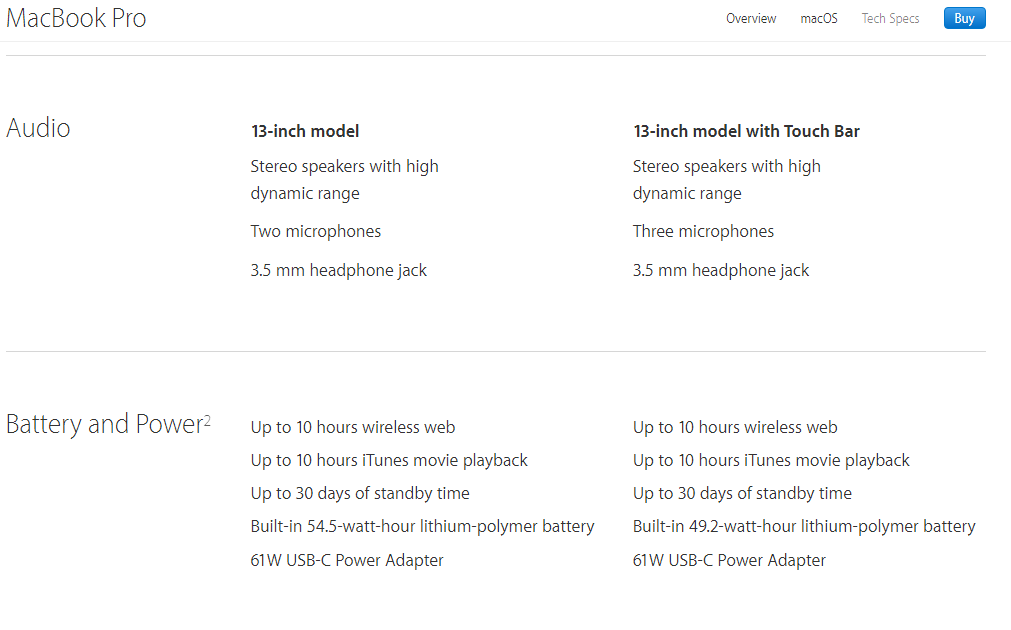
Task: Select the Tech Specs tab
Action: point(890,18)
